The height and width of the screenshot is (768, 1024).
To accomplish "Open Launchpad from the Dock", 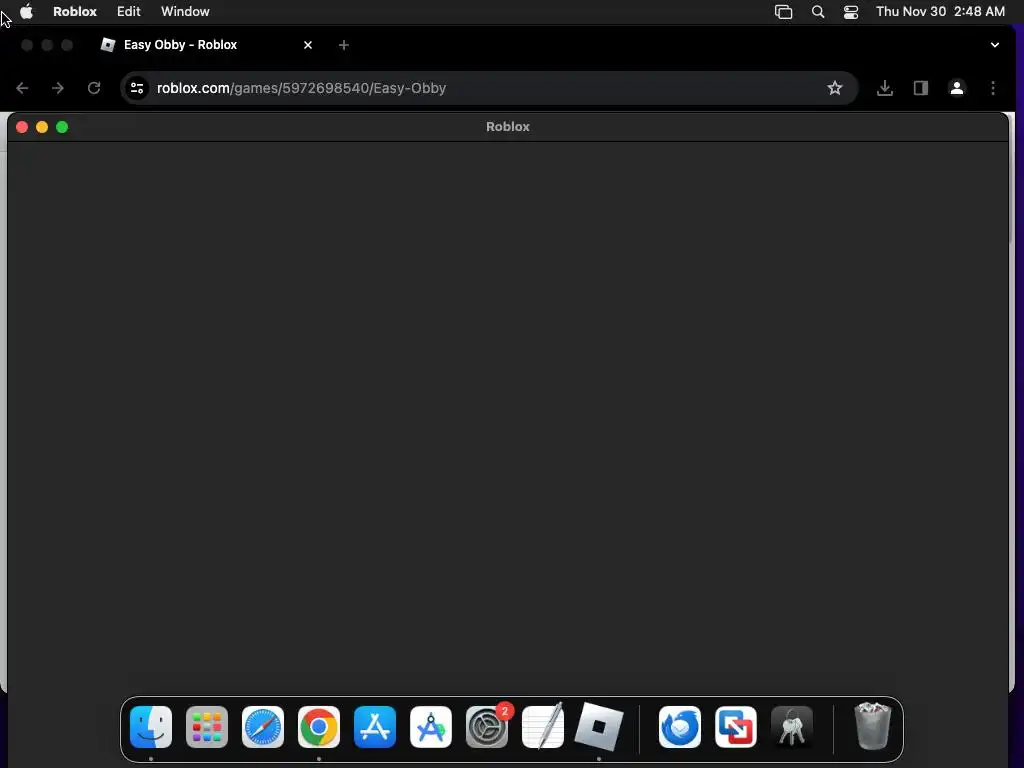I will (x=207, y=727).
